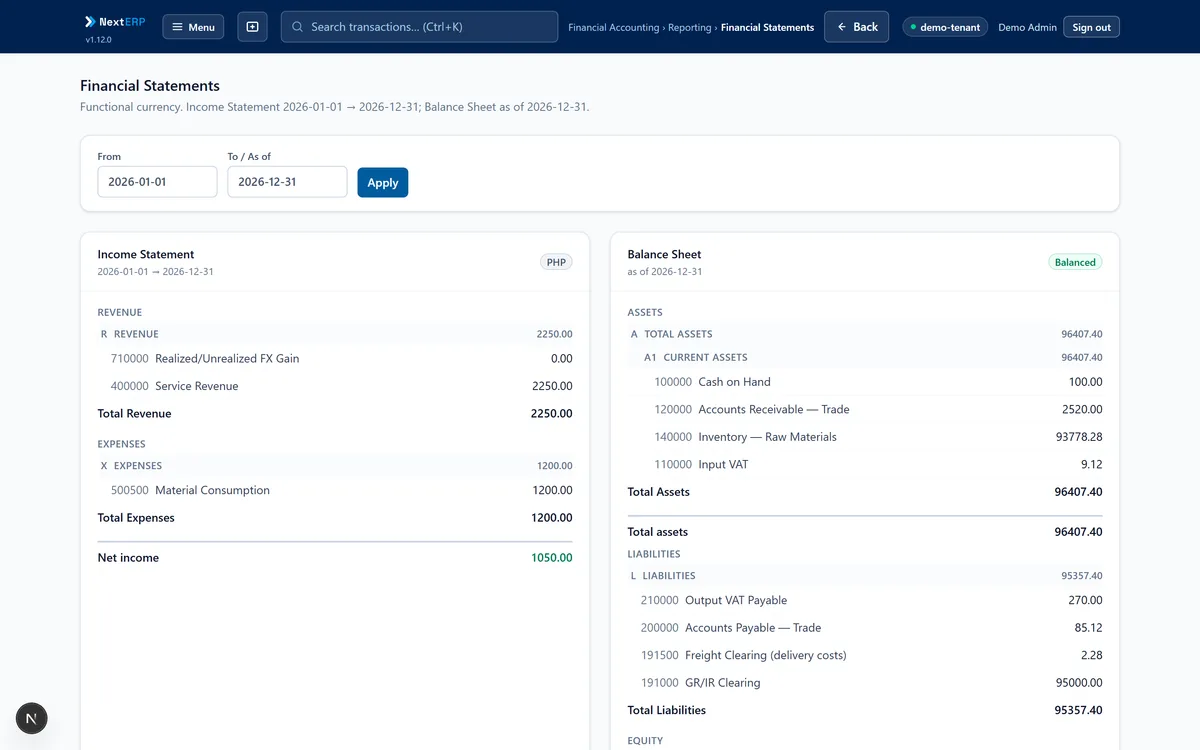This screenshot has width=1200, height=750.
Task: Select 191000 GR/IR Clearing row
Action: (x=865, y=683)
